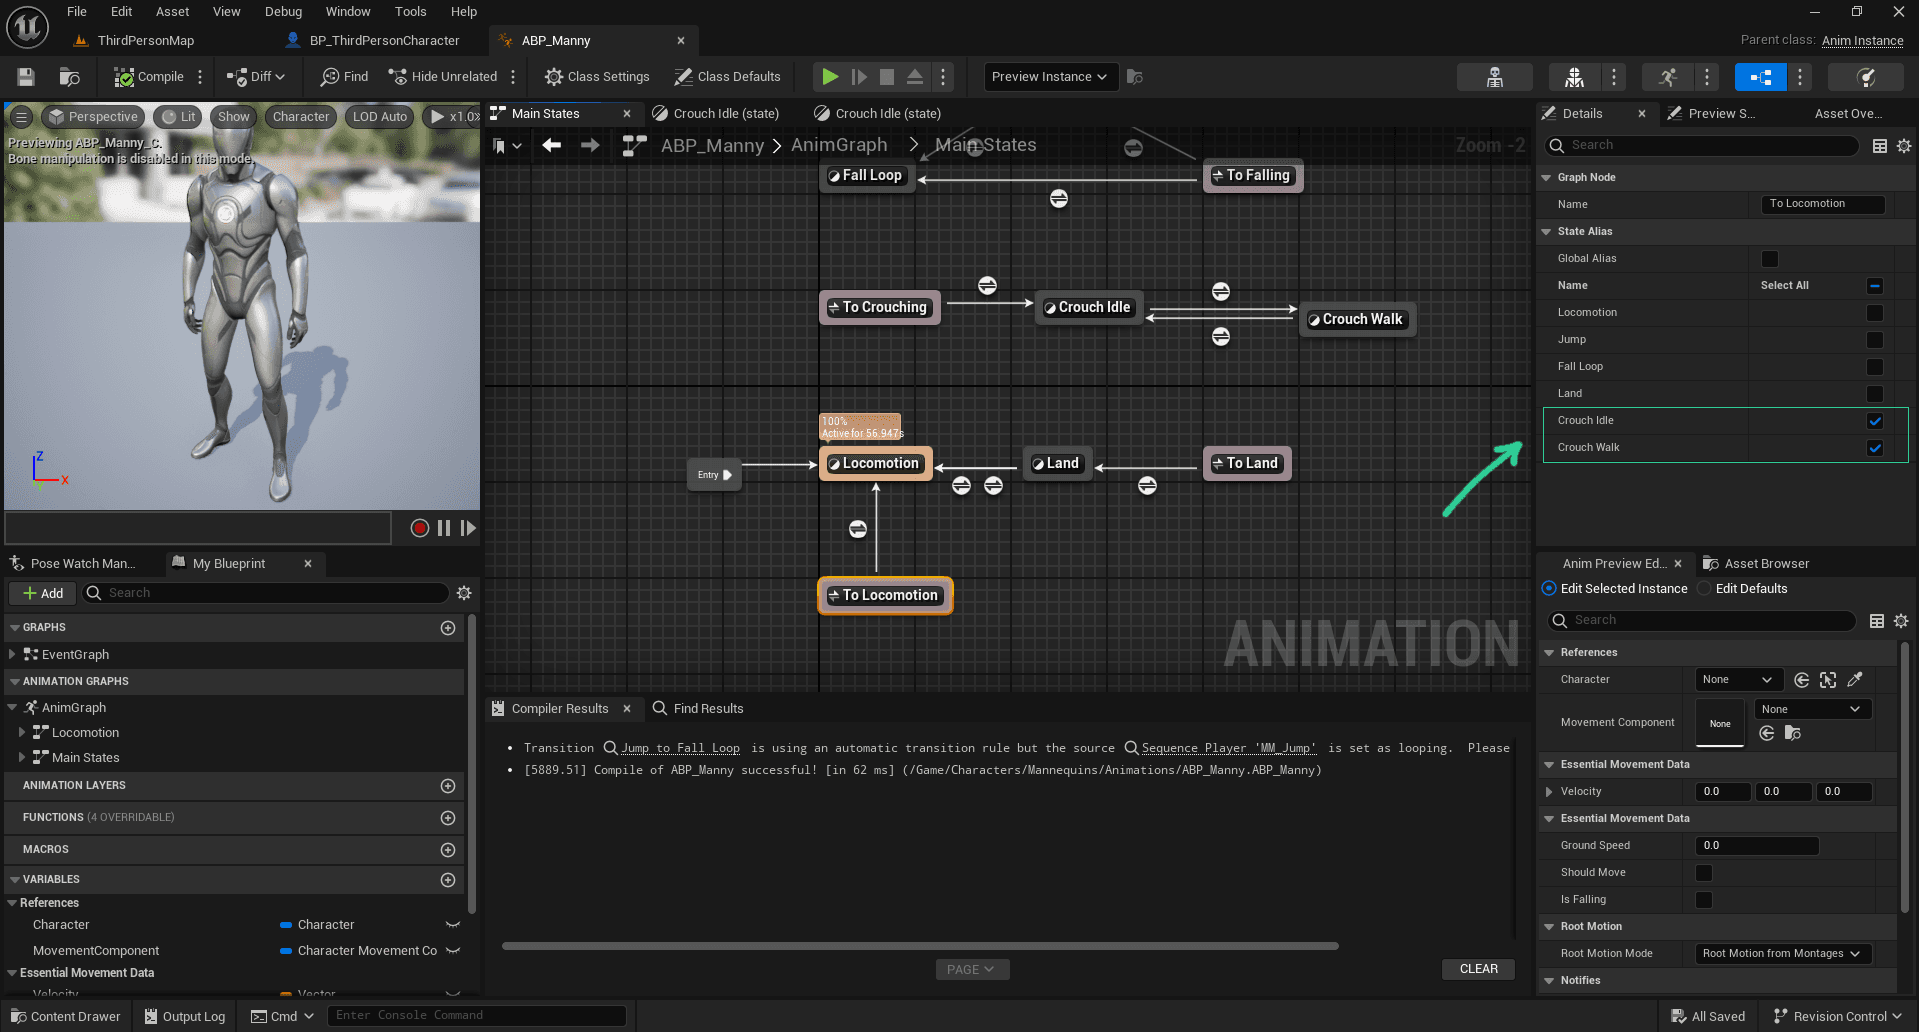Open the File menu
The width and height of the screenshot is (1919, 1032).
pyautogui.click(x=77, y=12)
